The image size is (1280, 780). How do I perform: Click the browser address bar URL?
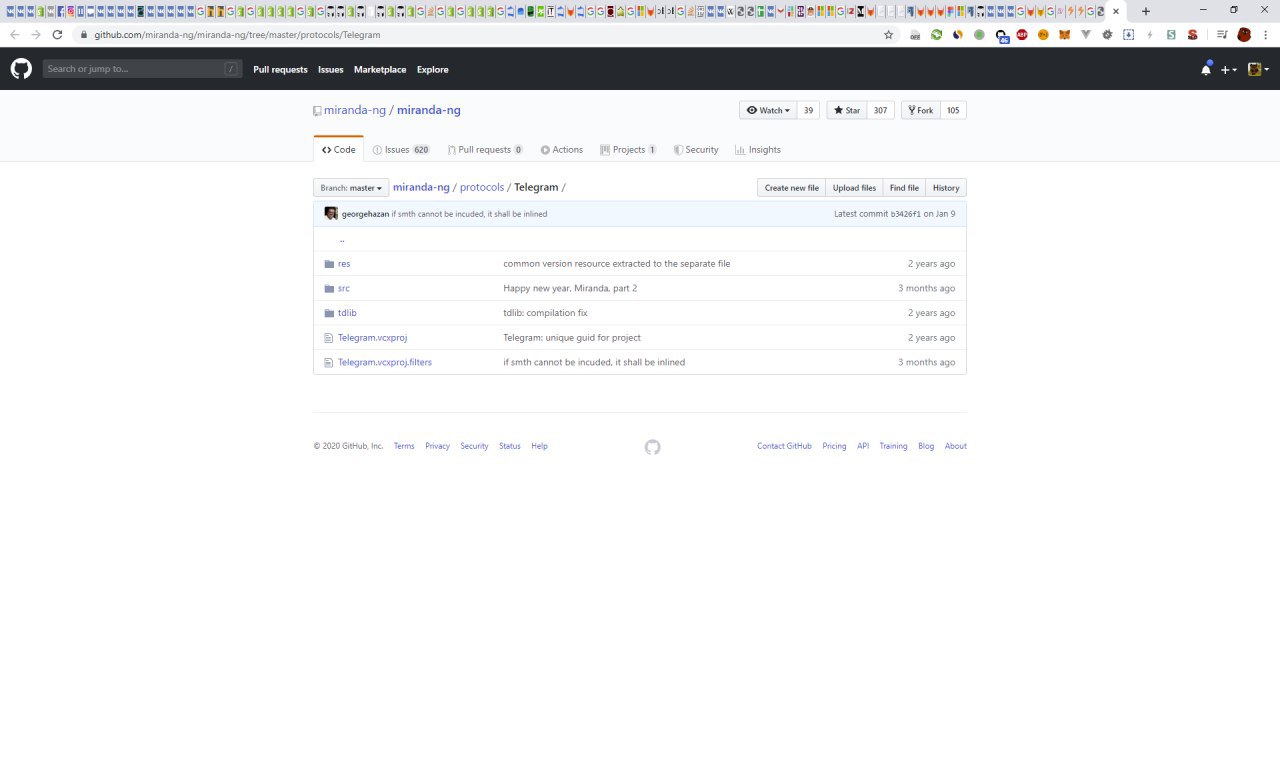pyautogui.click(x=237, y=34)
